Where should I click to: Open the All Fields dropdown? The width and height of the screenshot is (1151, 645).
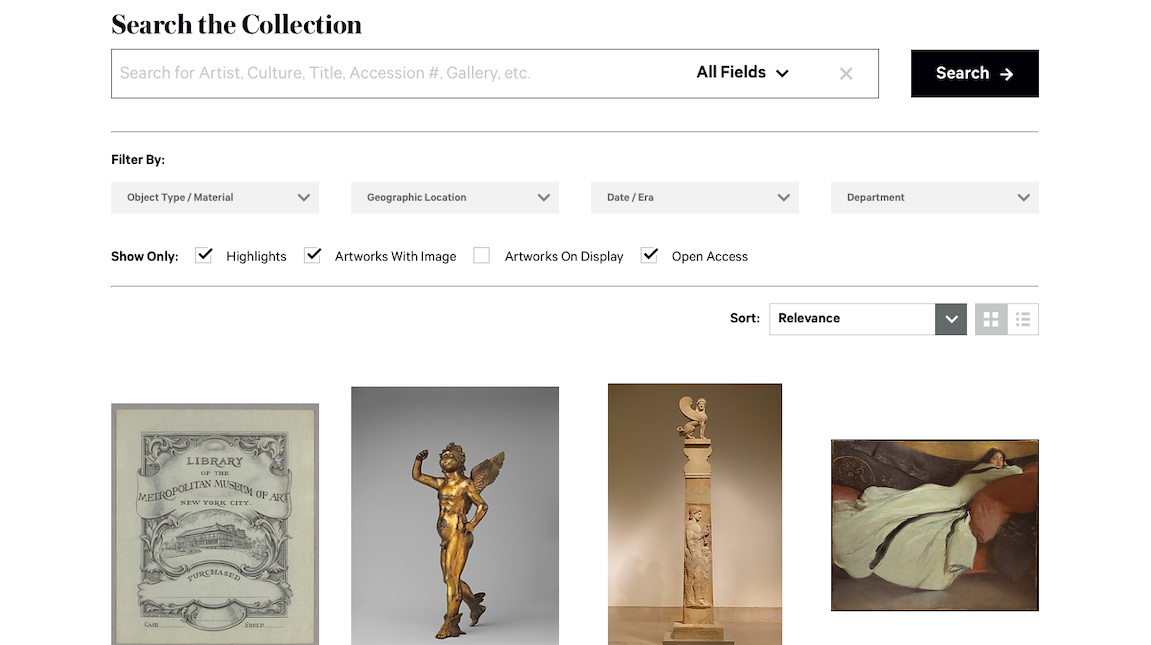(742, 73)
